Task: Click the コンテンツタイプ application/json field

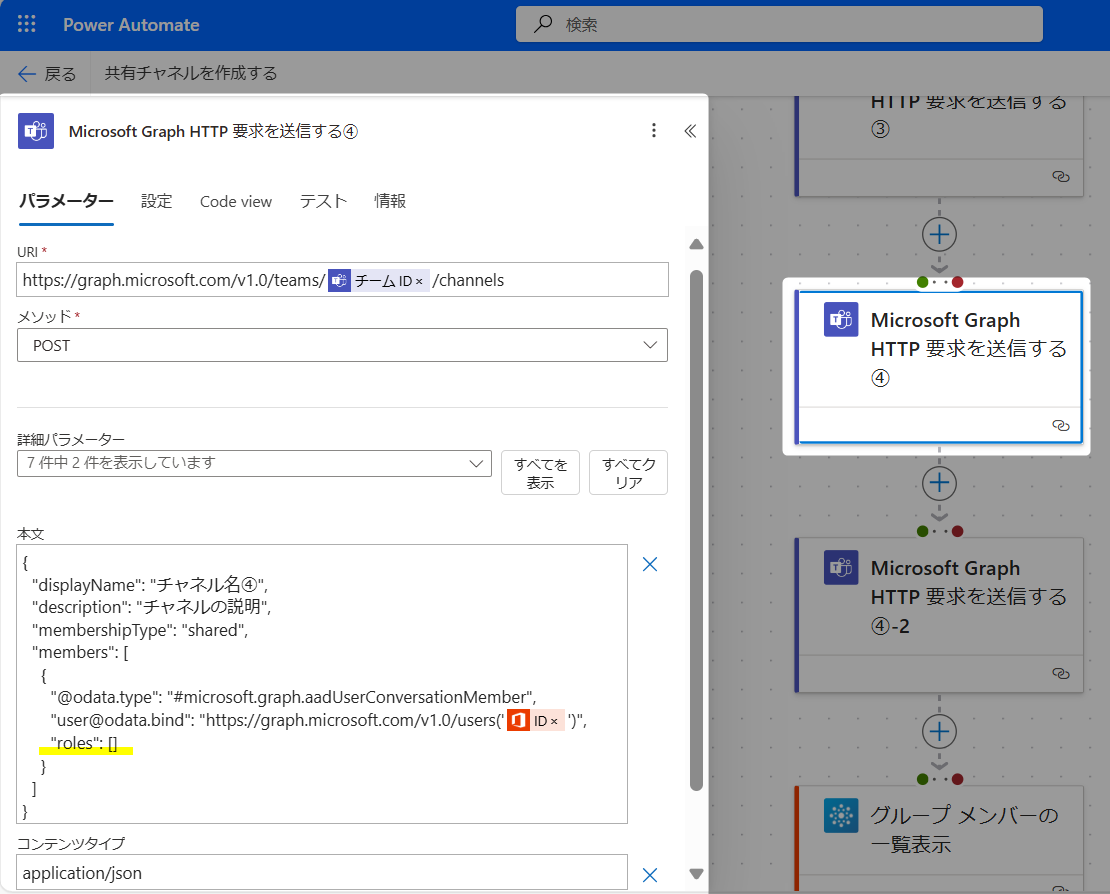Action: [x=322, y=873]
